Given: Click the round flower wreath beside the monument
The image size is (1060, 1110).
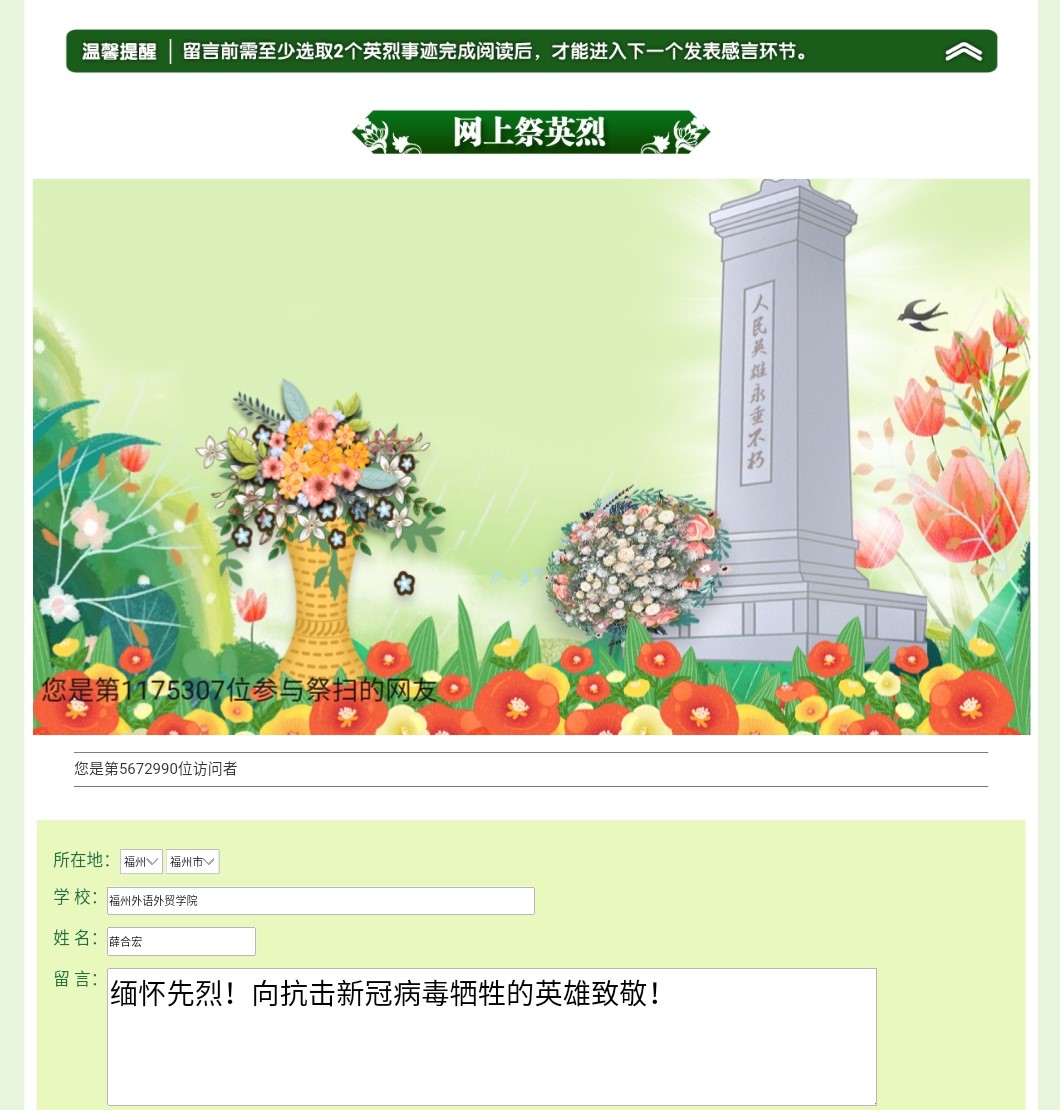Looking at the screenshot, I should (637, 561).
